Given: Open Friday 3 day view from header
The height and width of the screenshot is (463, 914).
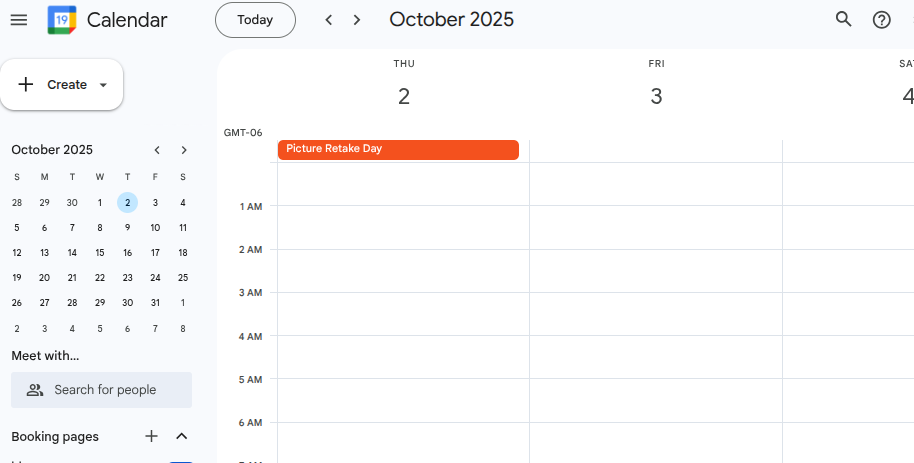Looking at the screenshot, I should pos(656,96).
